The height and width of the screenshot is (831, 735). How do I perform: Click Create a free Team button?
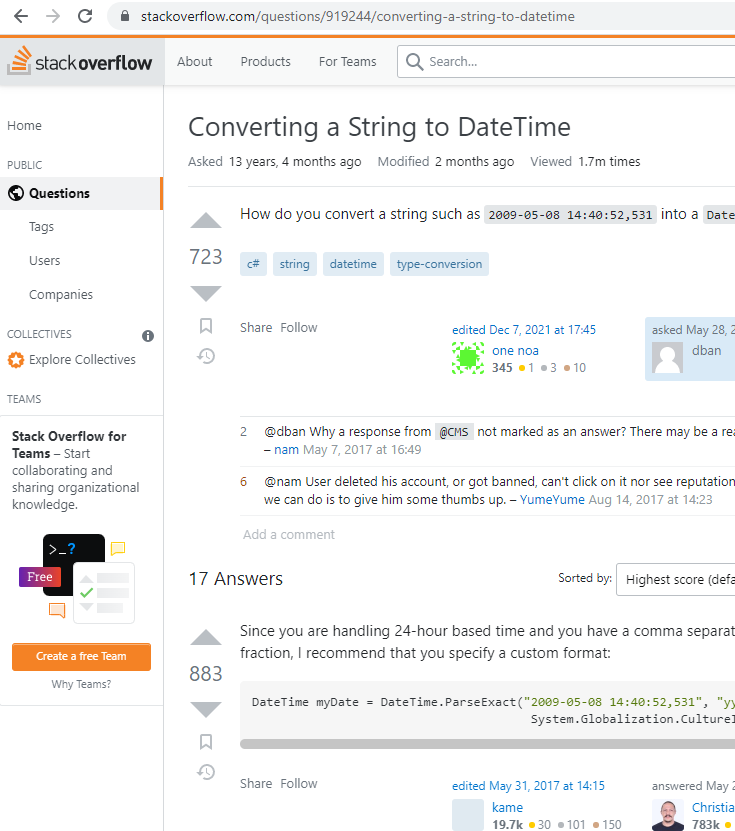tap(81, 657)
